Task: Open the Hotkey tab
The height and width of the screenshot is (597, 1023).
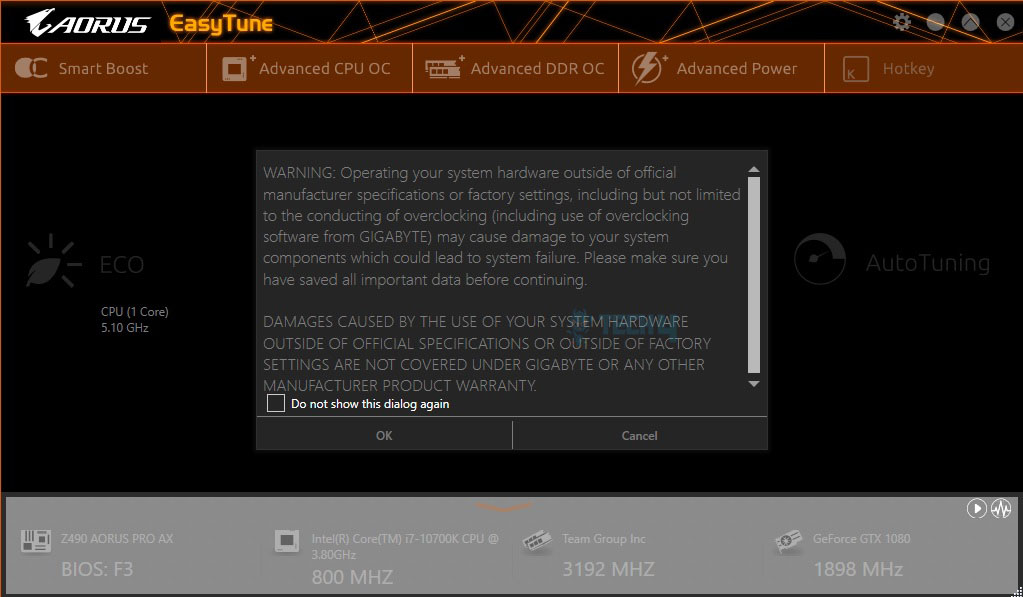Action: (x=923, y=68)
